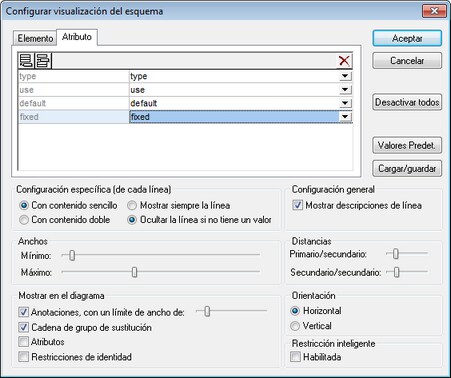451x378 pixels.
Task: Open the type row dropdown
Action: (x=345, y=76)
